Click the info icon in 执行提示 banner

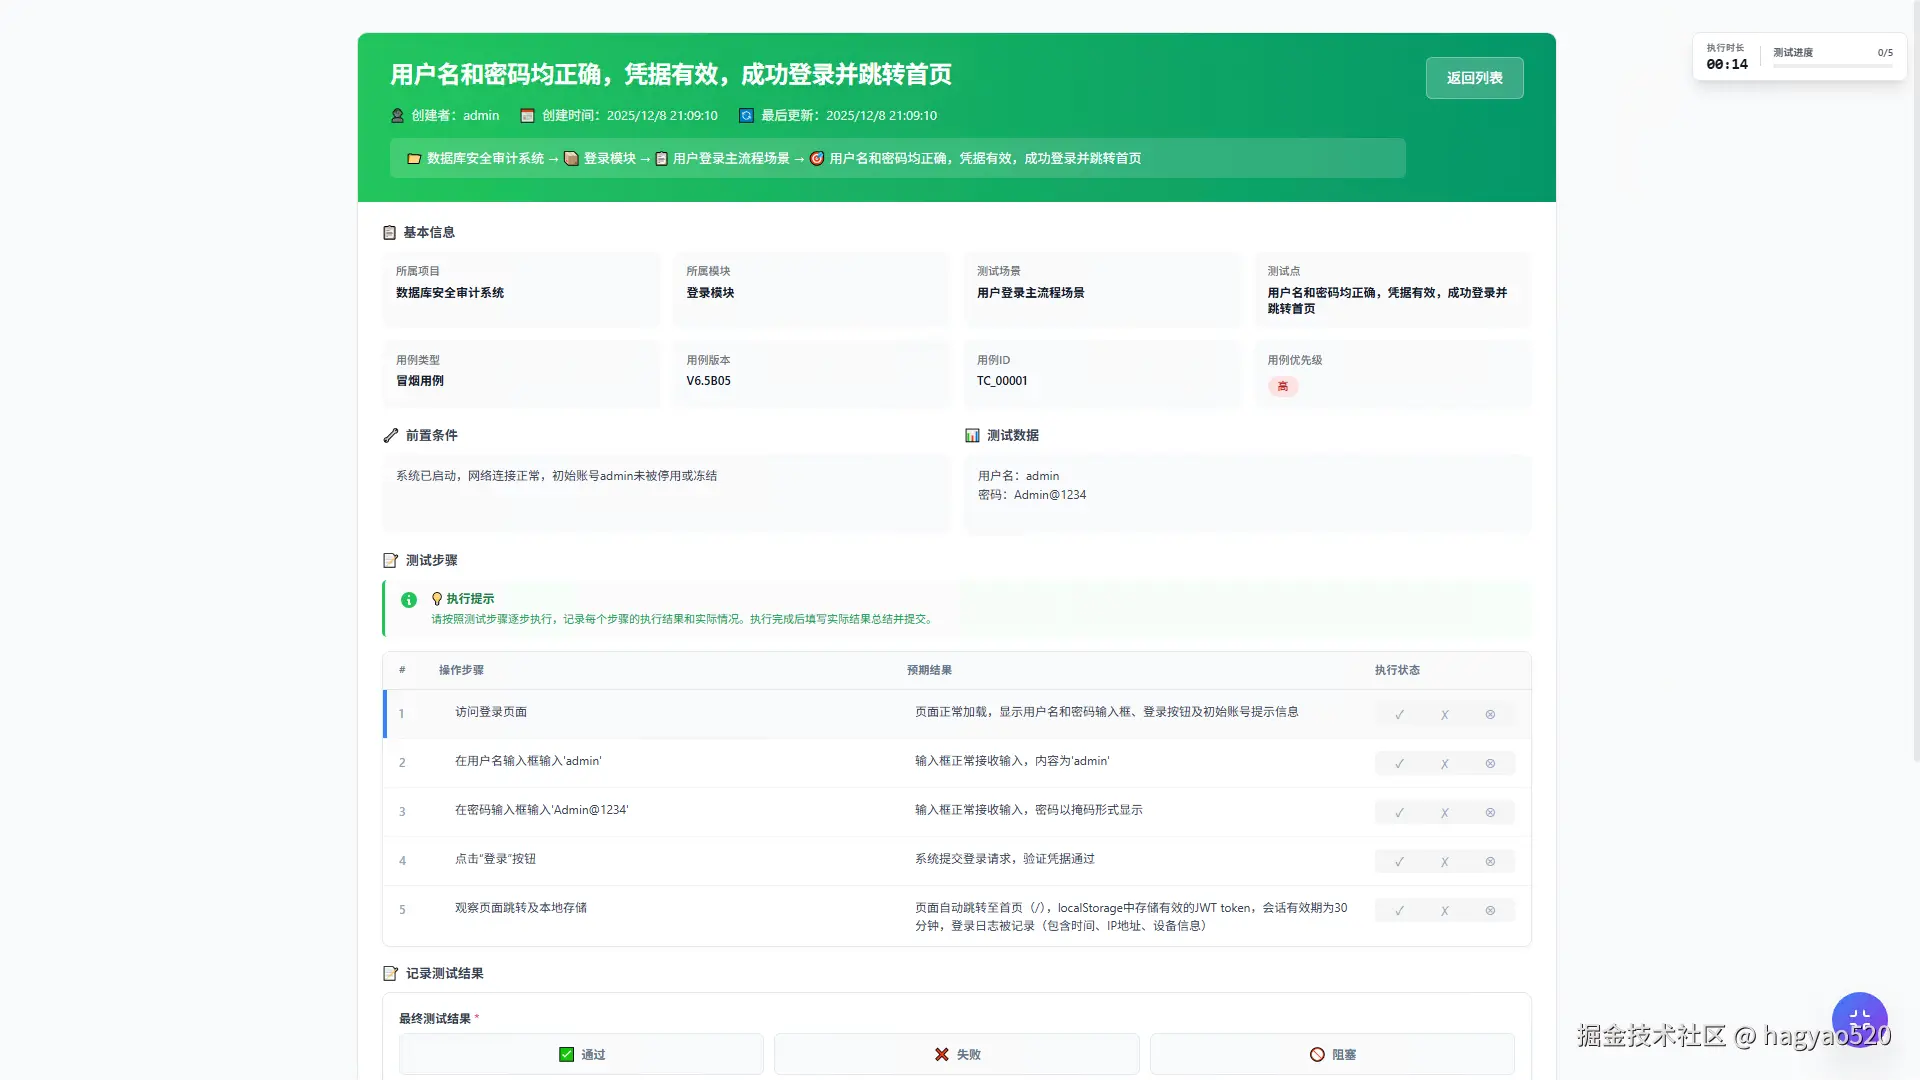point(408,600)
